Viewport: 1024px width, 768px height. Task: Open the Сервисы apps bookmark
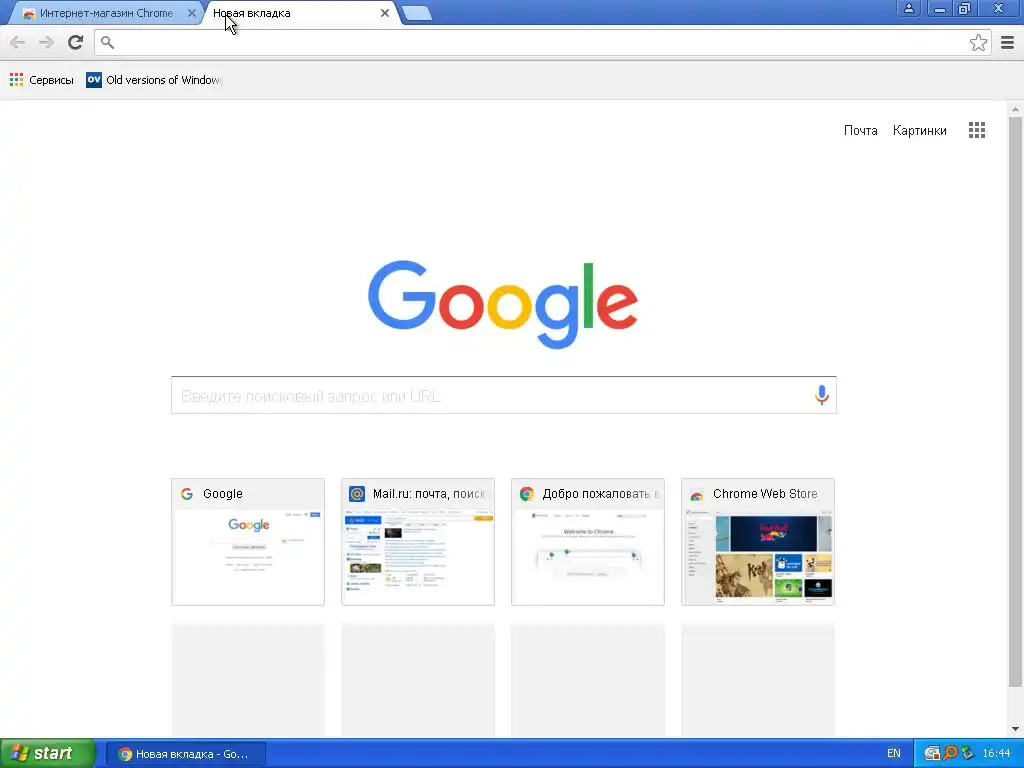tap(42, 80)
